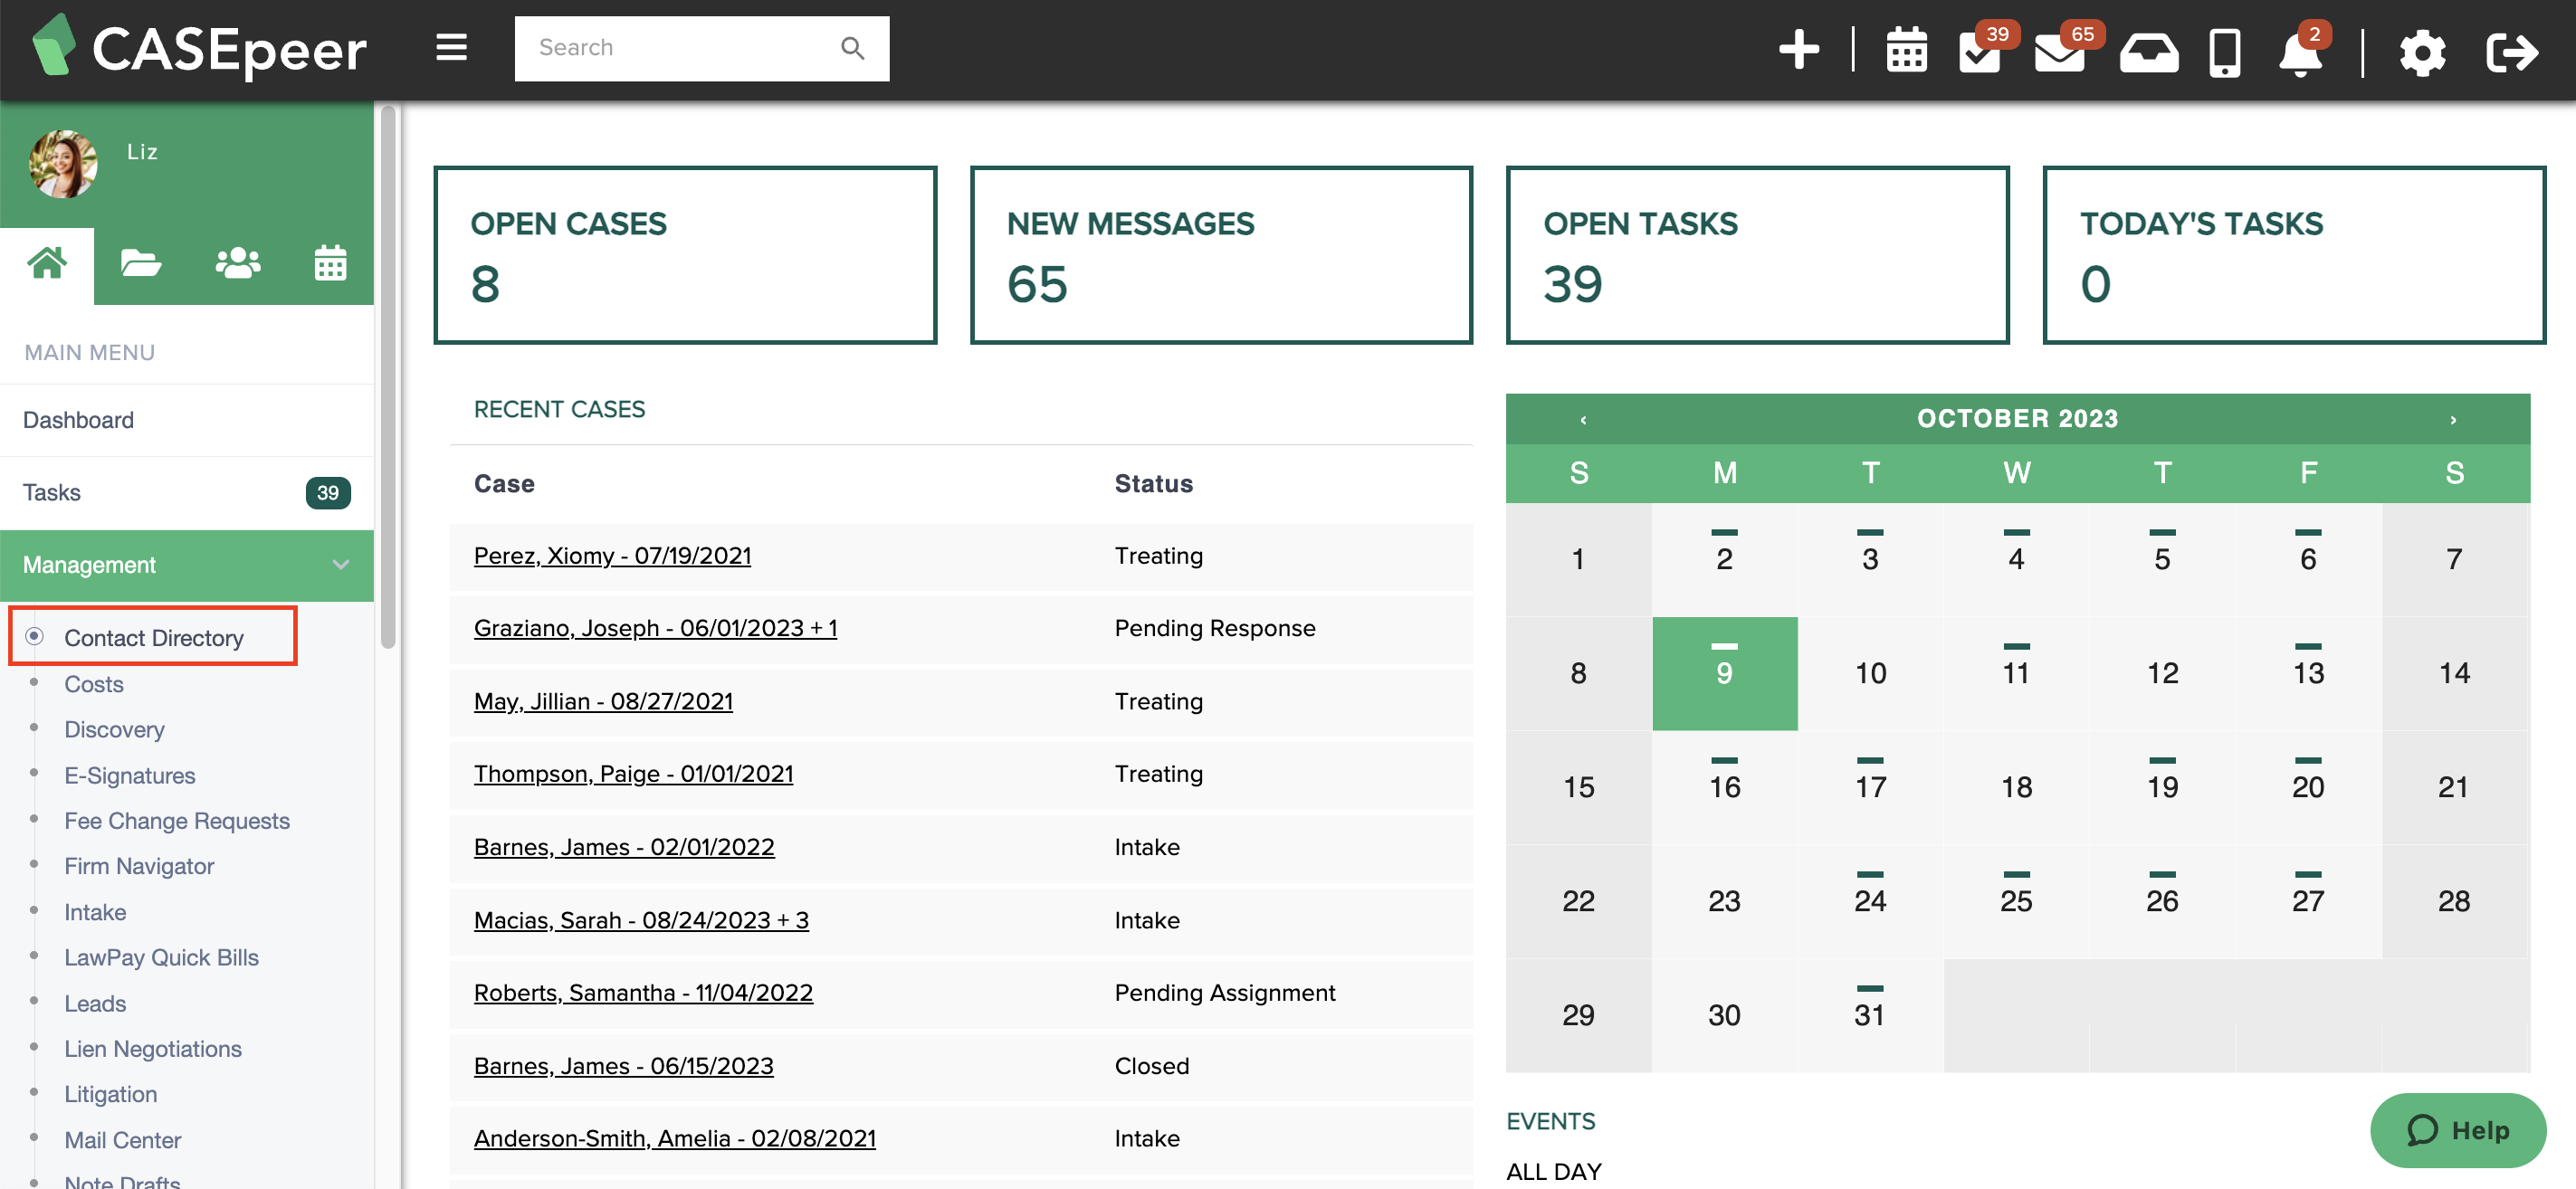Image resolution: width=2576 pixels, height=1189 pixels.
Task: Select October 16 on the calendar
Action: [x=1724, y=787]
